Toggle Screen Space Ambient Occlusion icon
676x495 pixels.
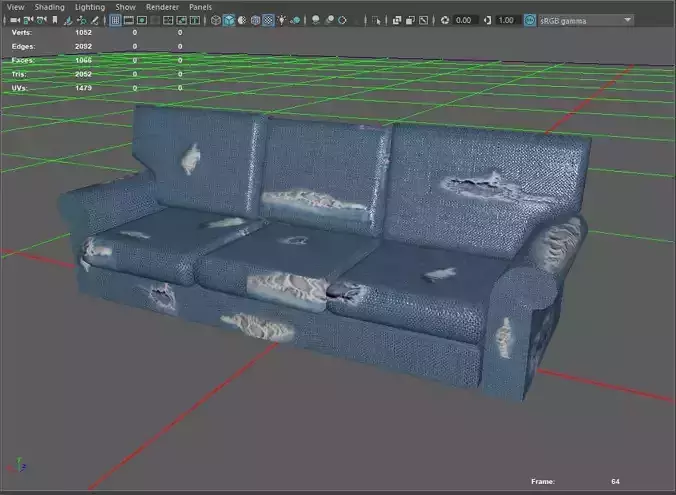pos(316,20)
